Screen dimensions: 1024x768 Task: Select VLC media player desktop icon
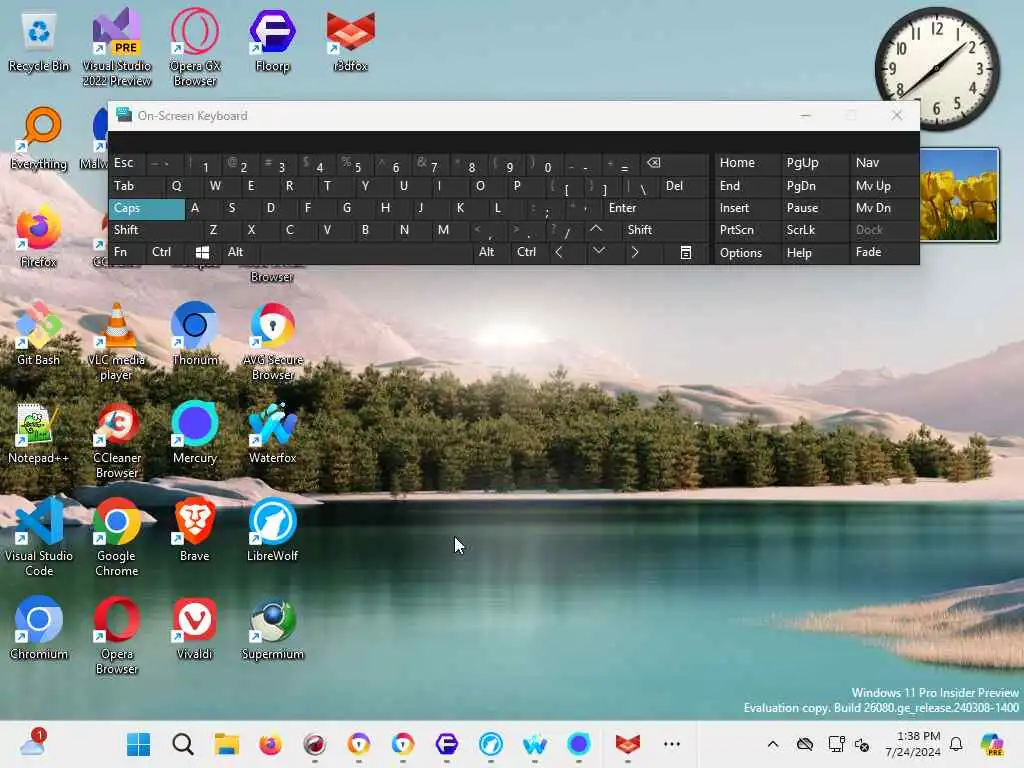116,343
